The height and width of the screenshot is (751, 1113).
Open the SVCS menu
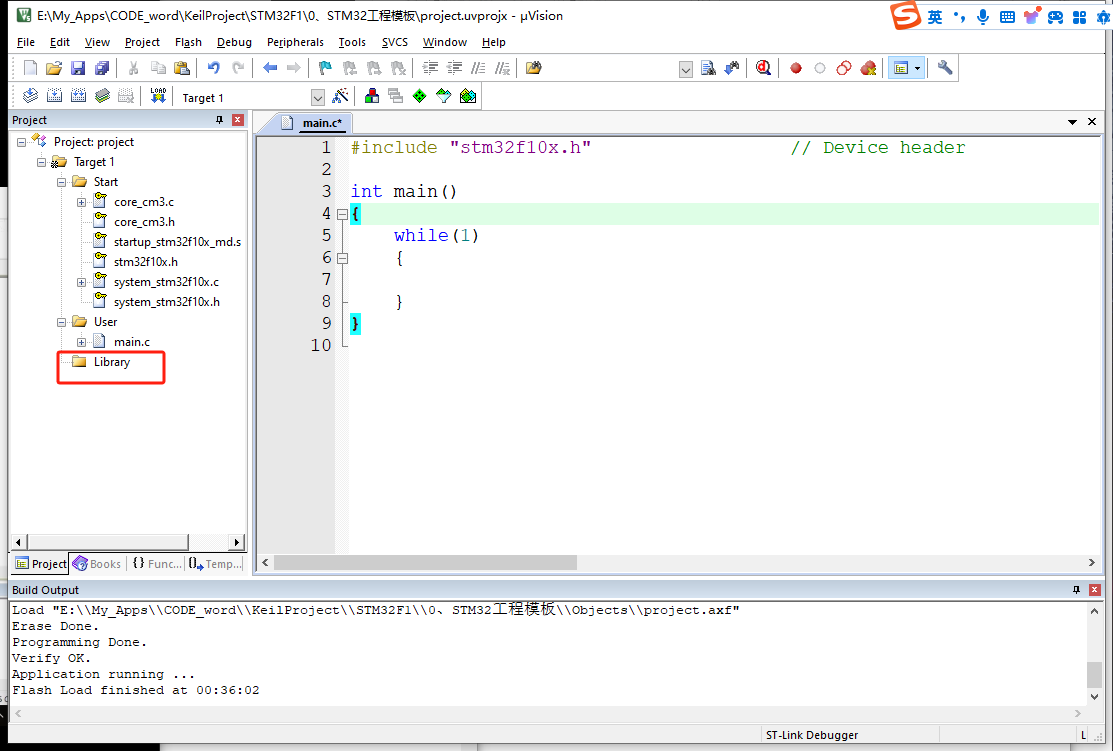tap(395, 42)
